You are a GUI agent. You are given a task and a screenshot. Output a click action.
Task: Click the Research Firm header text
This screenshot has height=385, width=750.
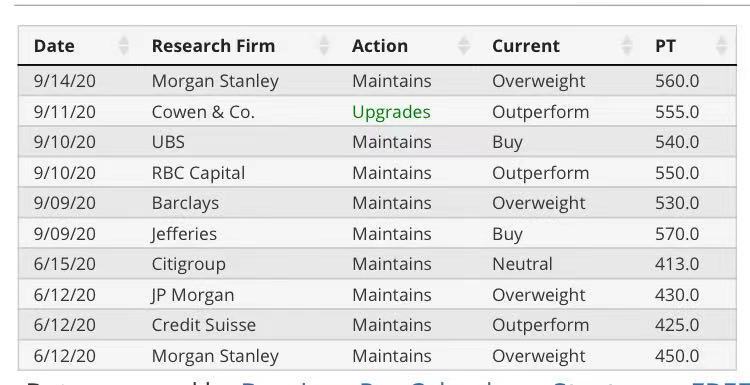click(x=213, y=46)
